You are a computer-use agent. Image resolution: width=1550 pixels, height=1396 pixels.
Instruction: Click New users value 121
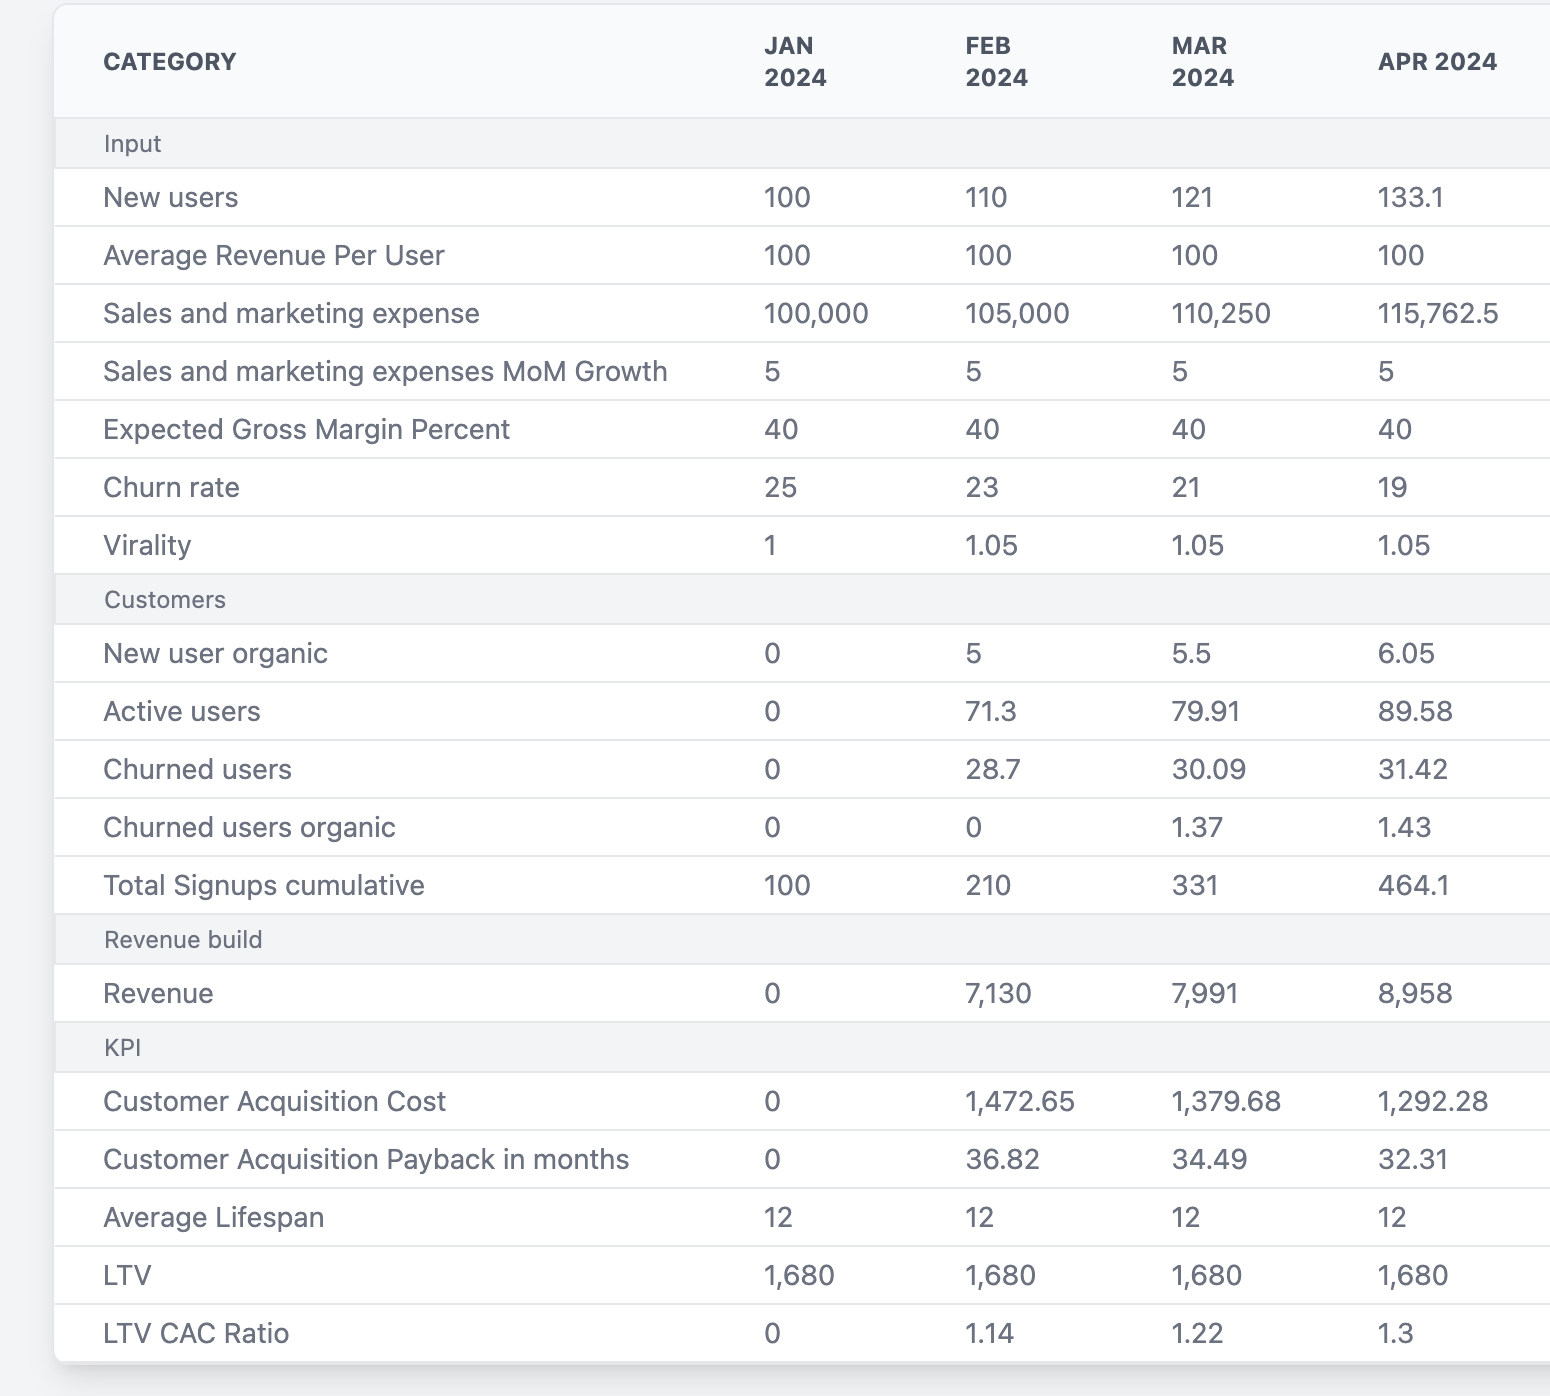click(1192, 197)
